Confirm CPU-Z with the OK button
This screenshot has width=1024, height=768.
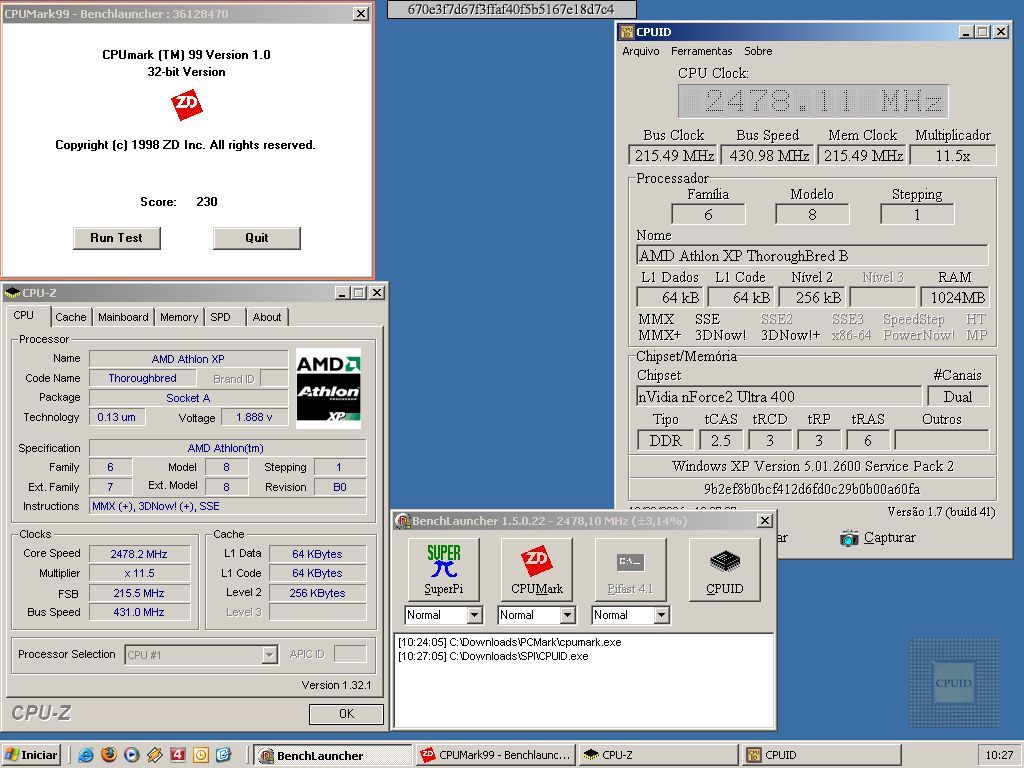point(346,714)
